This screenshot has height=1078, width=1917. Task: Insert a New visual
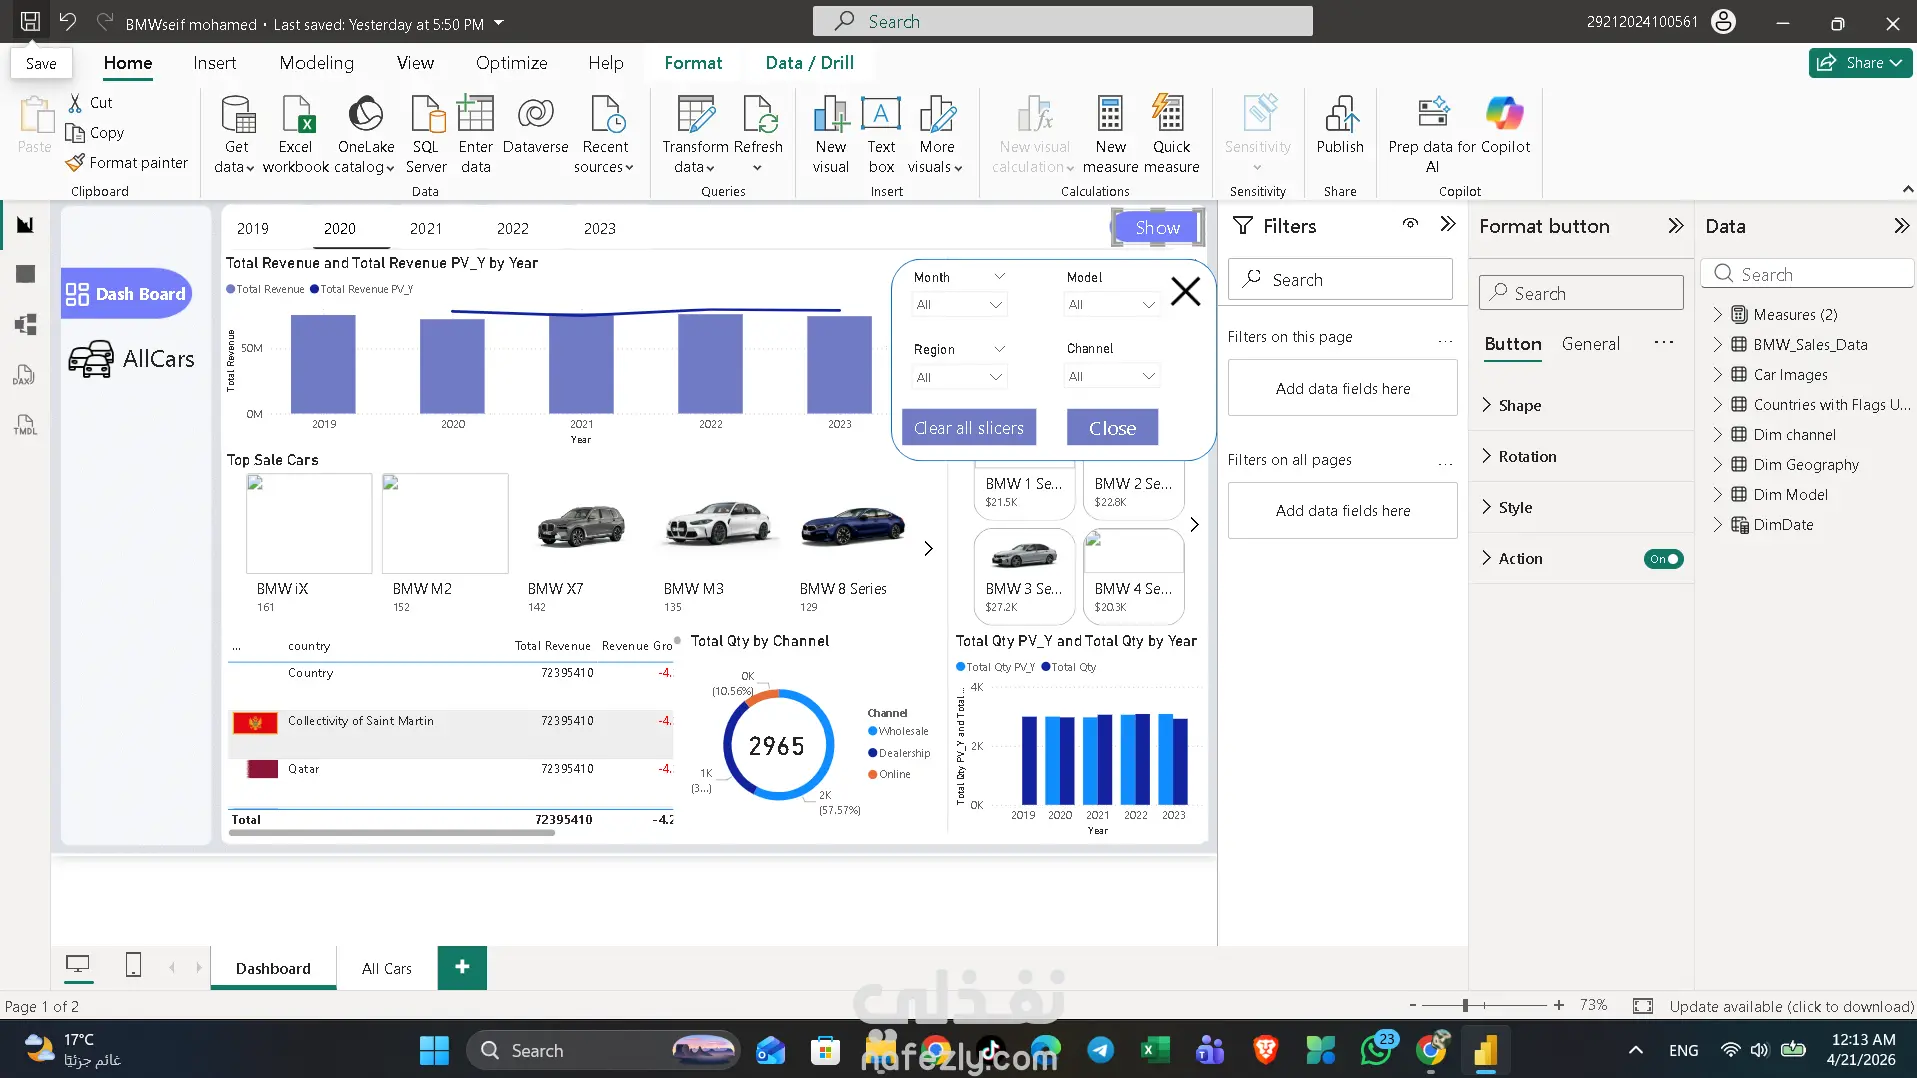(831, 134)
